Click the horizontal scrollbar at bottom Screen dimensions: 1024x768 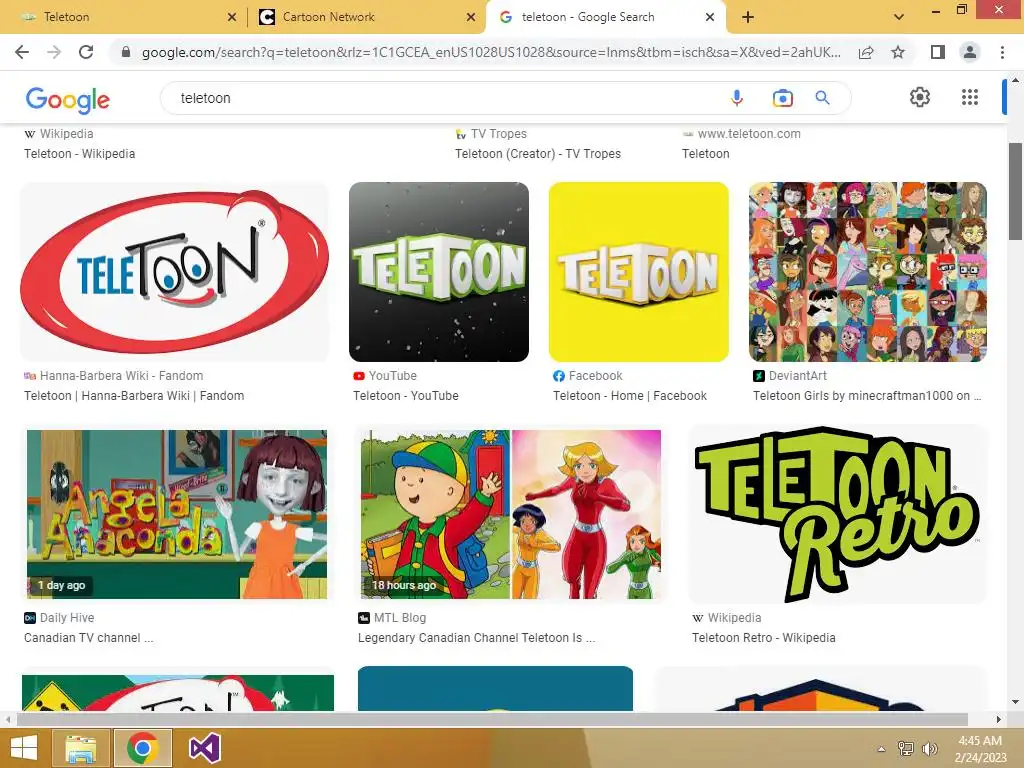pyautogui.click(x=492, y=719)
